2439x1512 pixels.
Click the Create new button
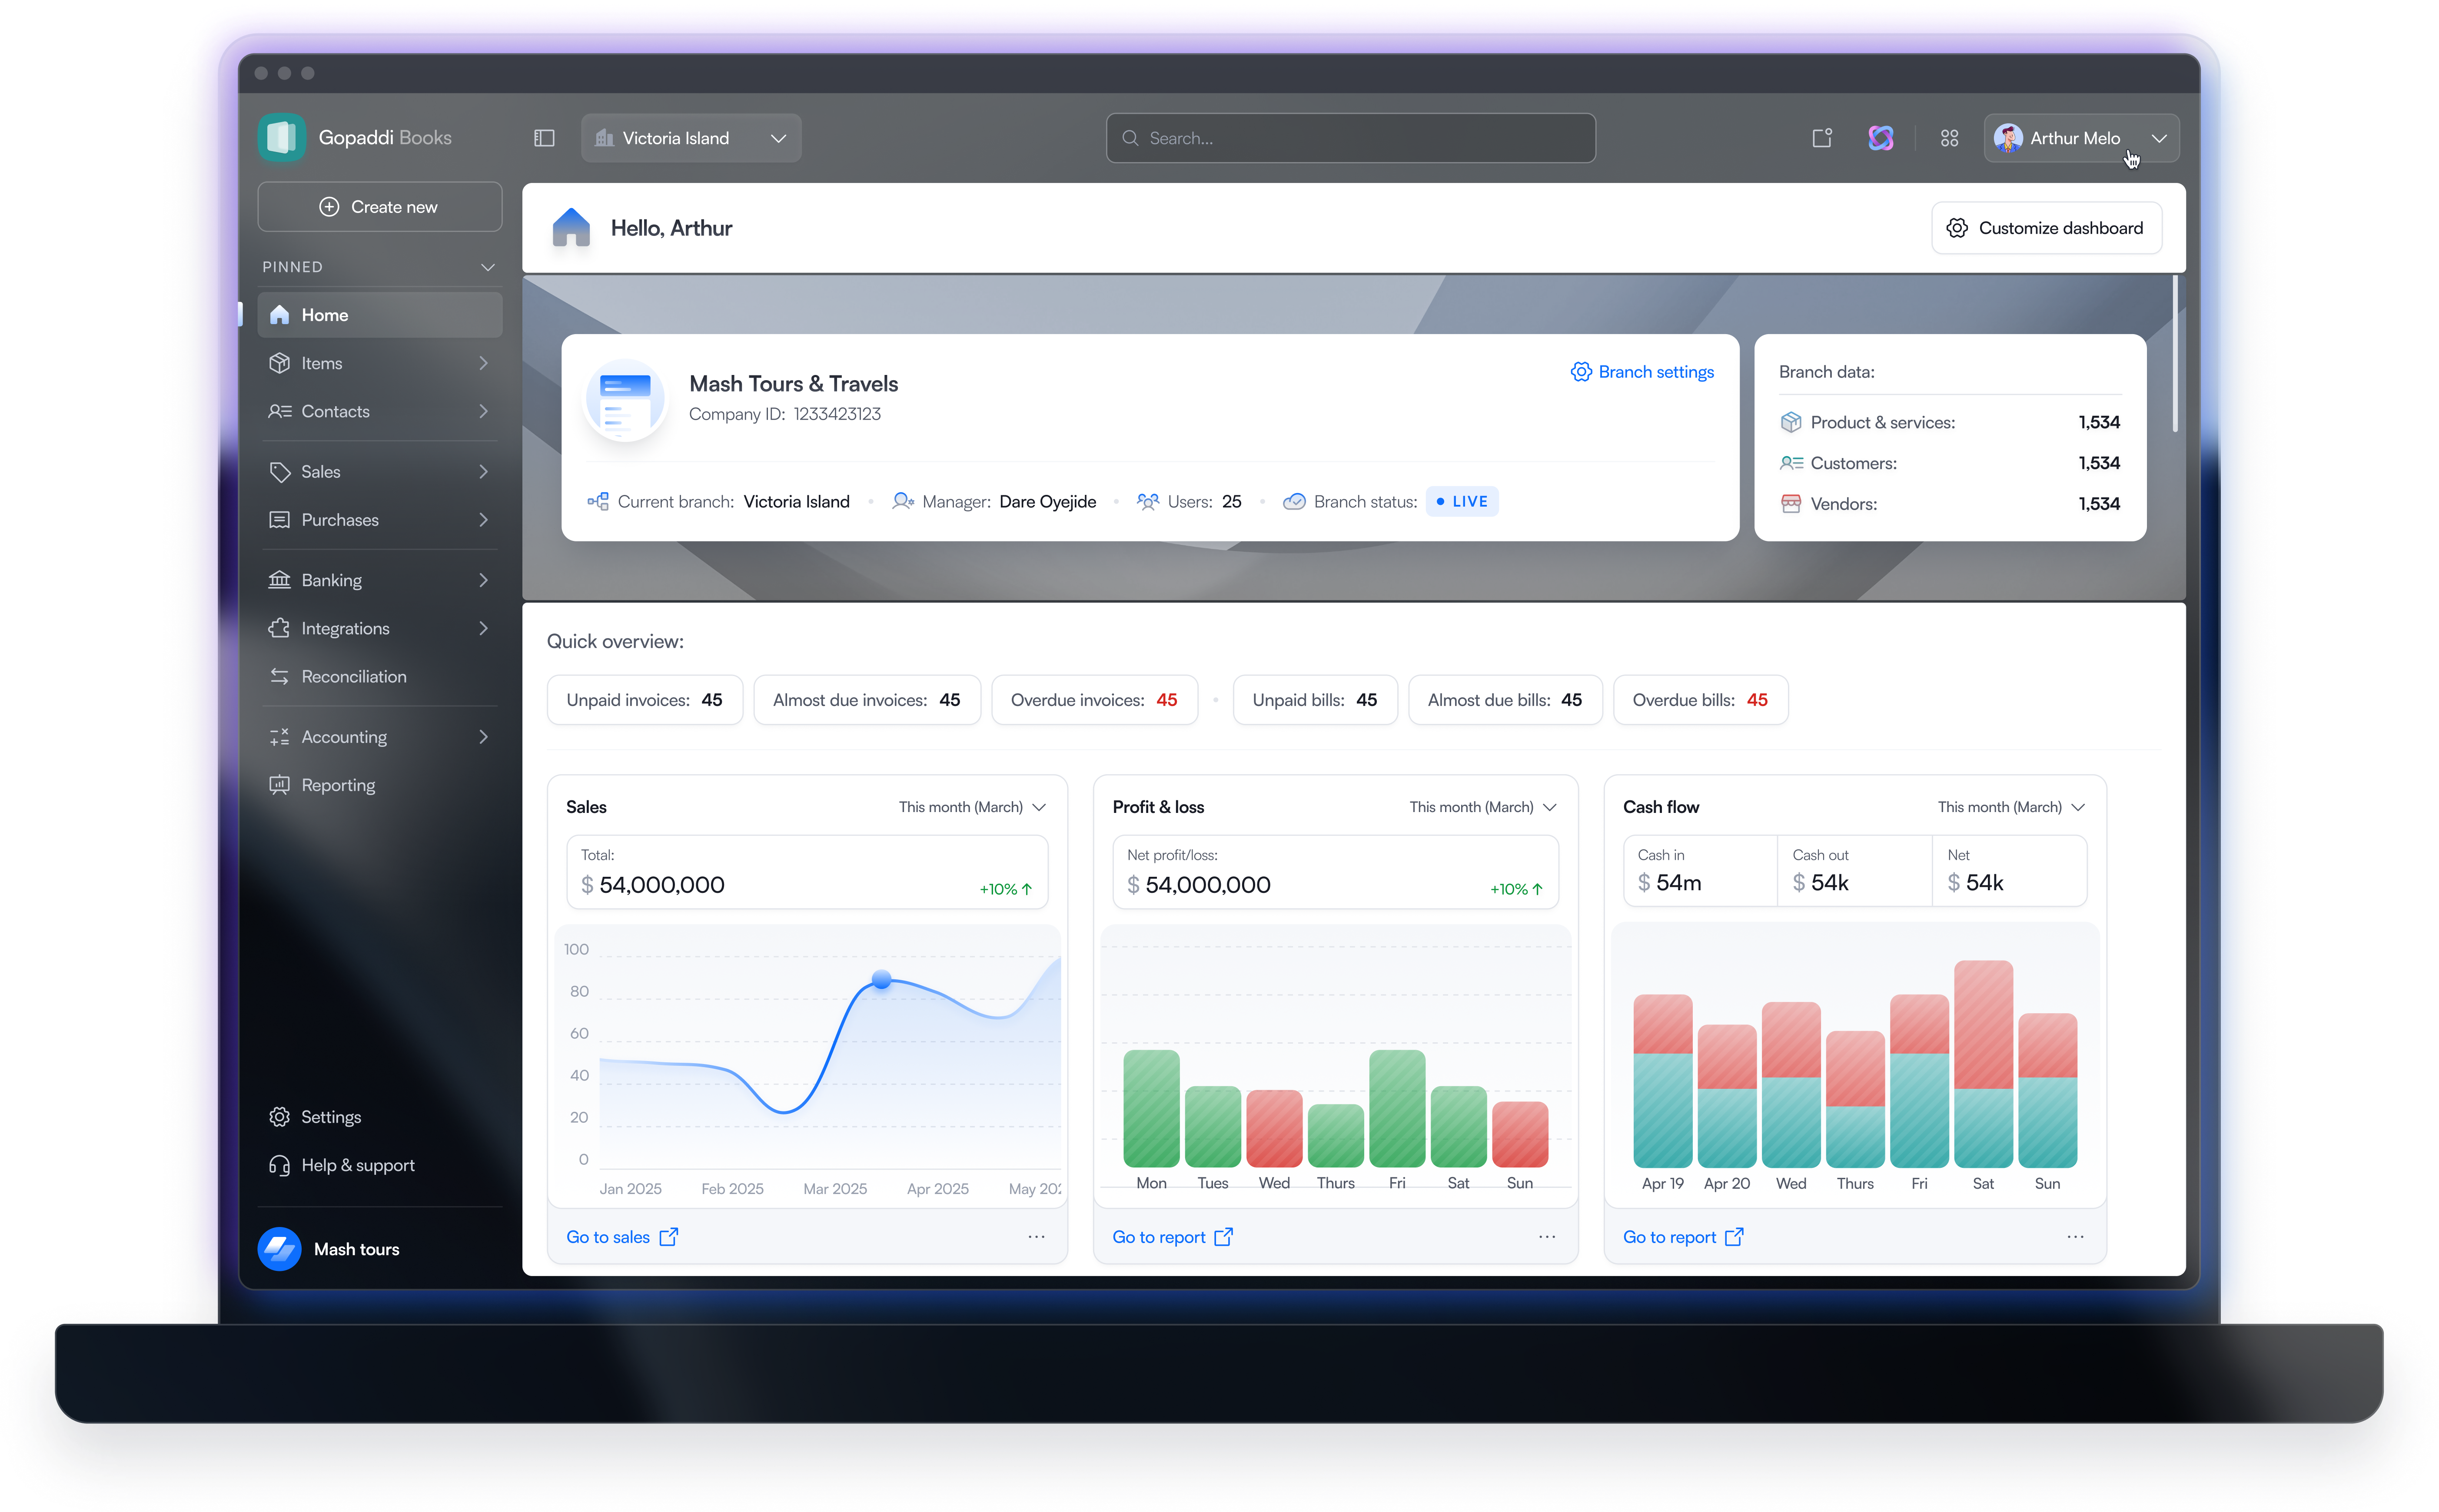380,207
